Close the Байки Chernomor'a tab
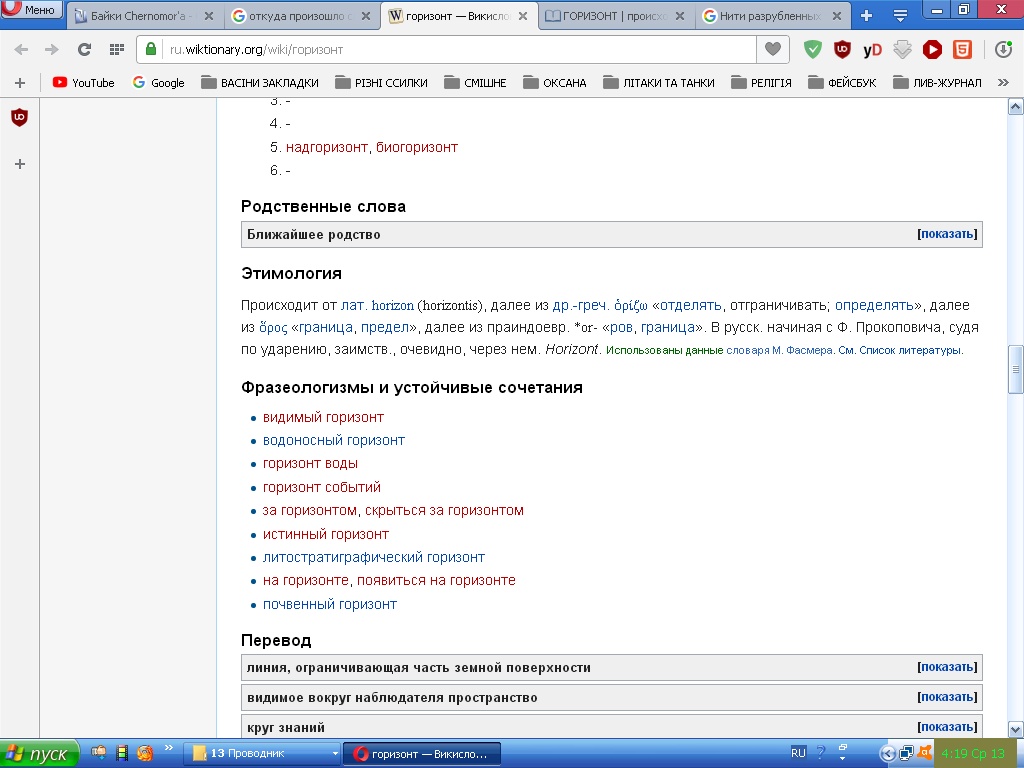 (x=209, y=16)
